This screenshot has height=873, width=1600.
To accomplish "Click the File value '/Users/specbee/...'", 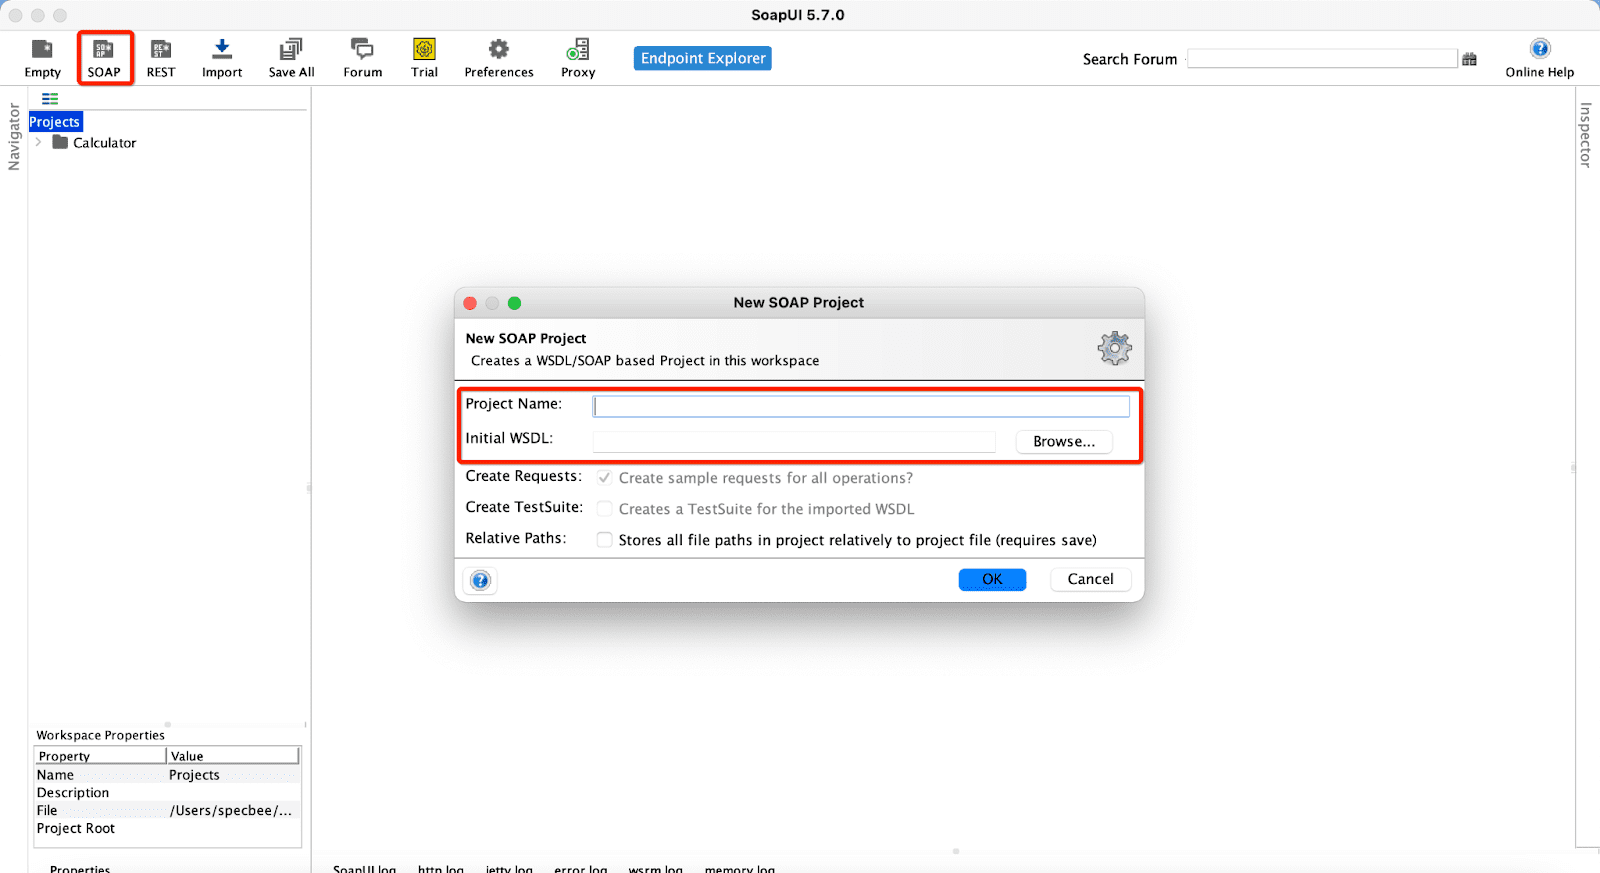I will [231, 811].
